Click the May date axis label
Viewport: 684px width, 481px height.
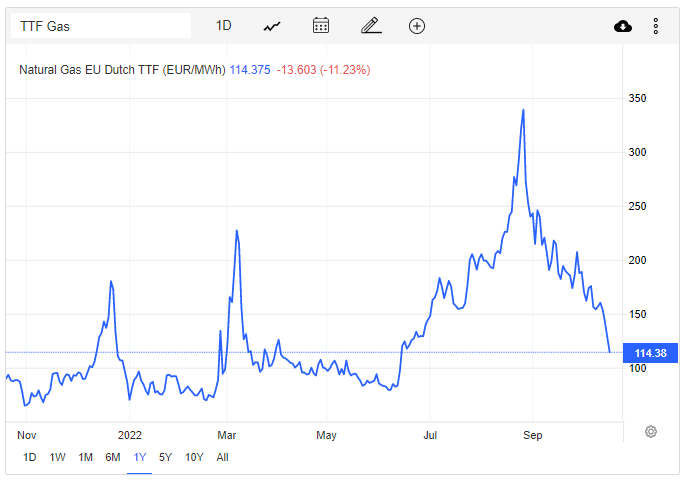[326, 435]
